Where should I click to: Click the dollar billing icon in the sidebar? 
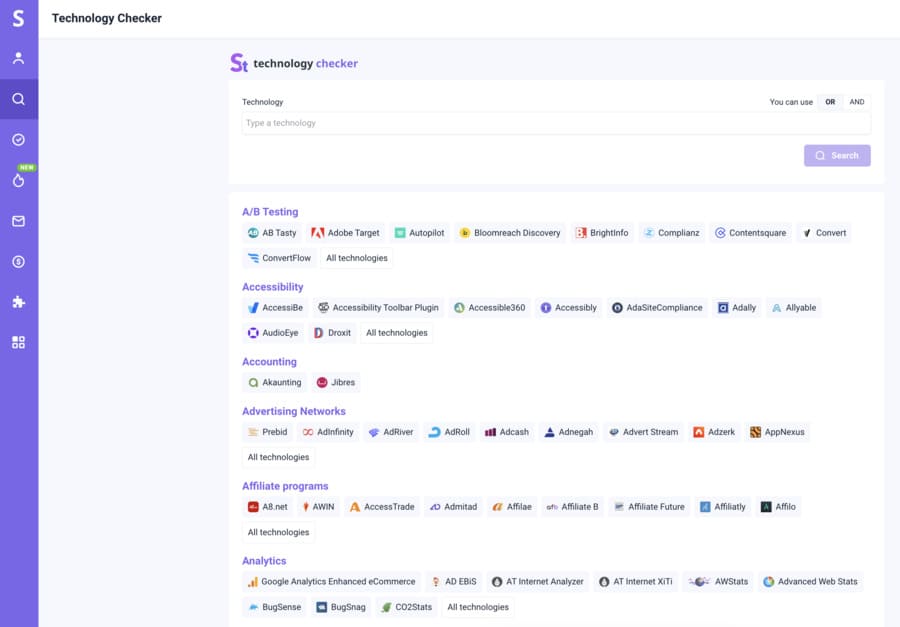pos(18,261)
